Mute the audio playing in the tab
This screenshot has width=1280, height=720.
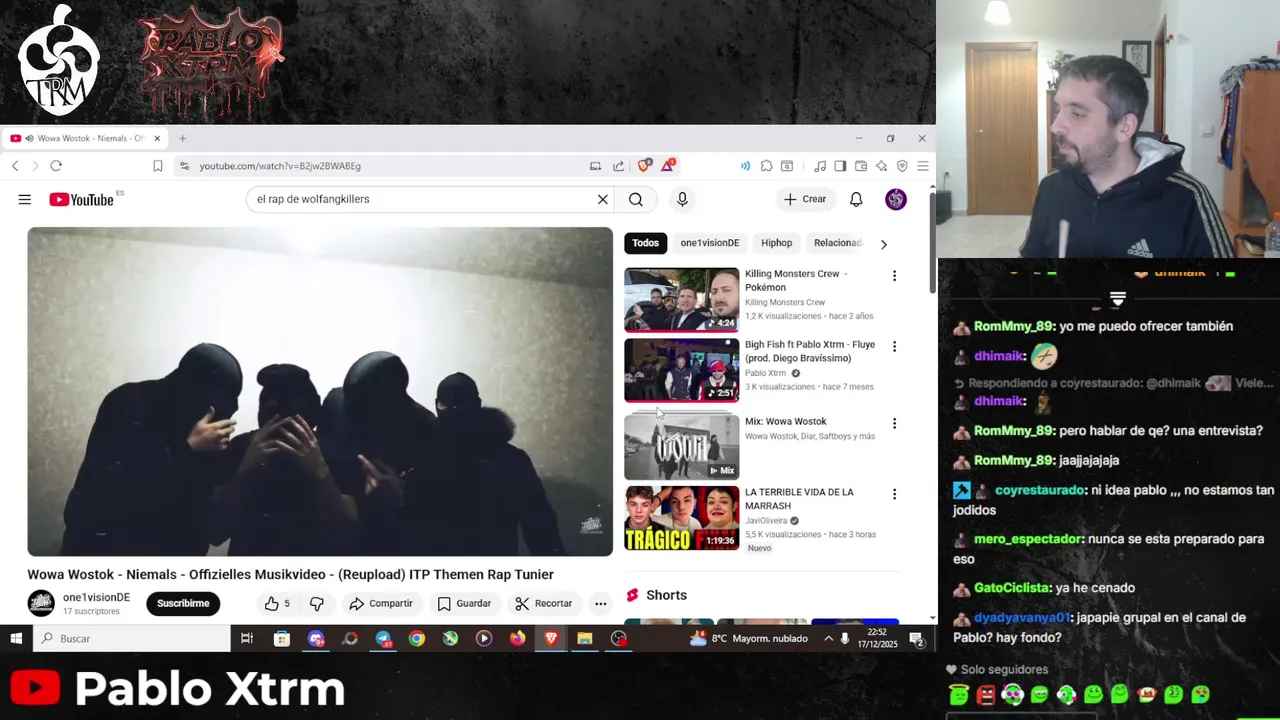tap(29, 138)
